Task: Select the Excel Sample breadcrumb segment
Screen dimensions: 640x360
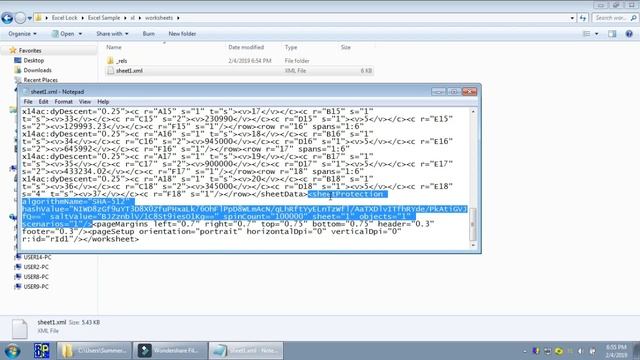Action: [104, 18]
